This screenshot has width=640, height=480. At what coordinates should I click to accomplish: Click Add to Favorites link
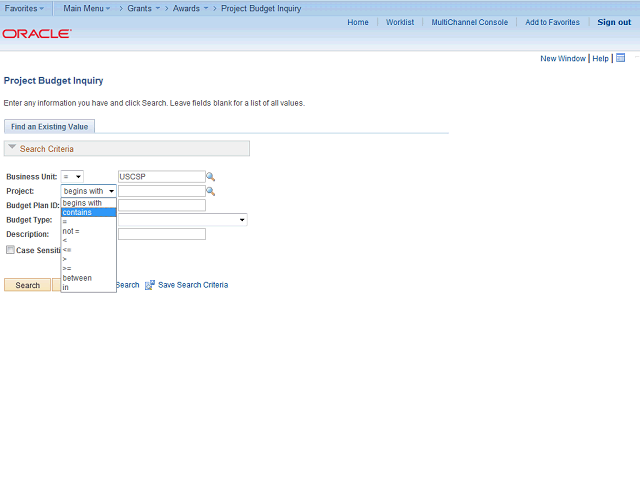pyautogui.click(x=552, y=22)
